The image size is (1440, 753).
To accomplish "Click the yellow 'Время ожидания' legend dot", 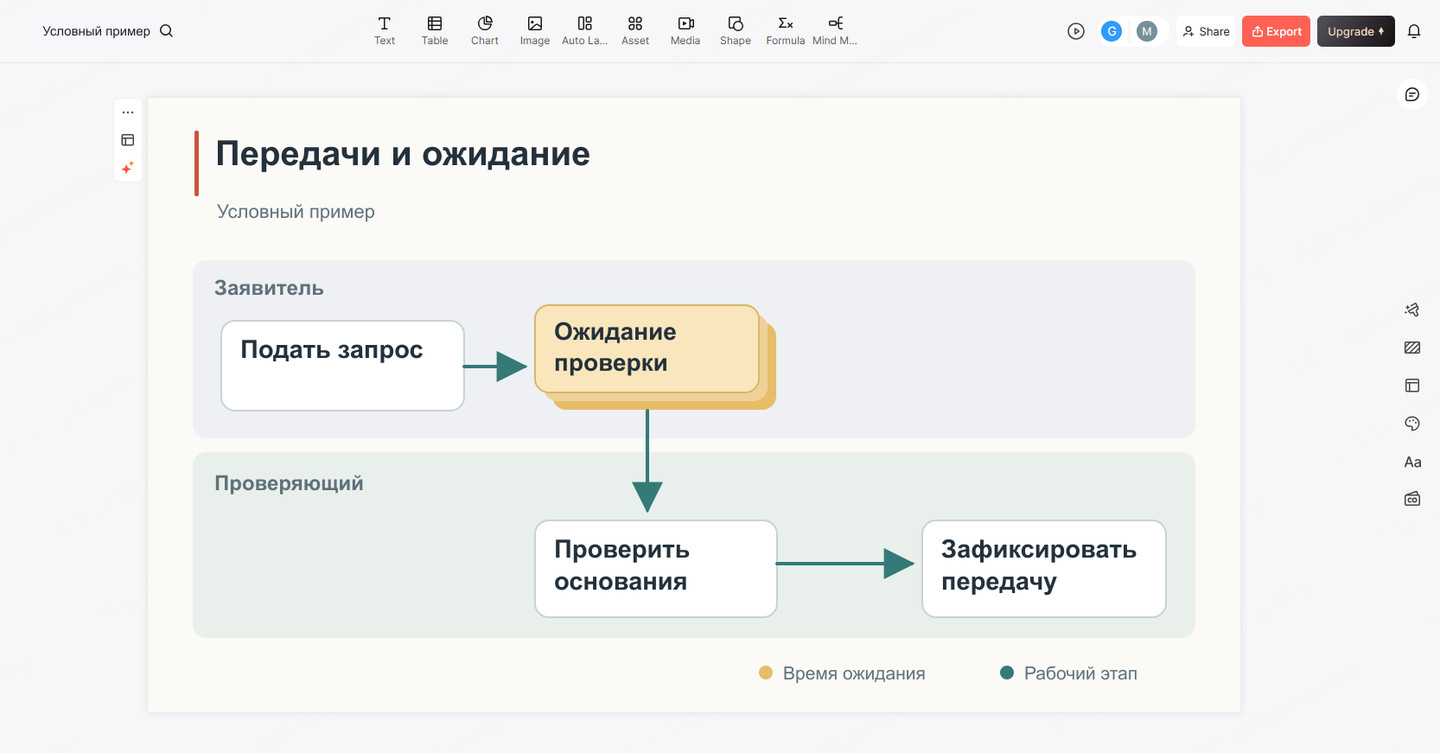I will pos(766,673).
